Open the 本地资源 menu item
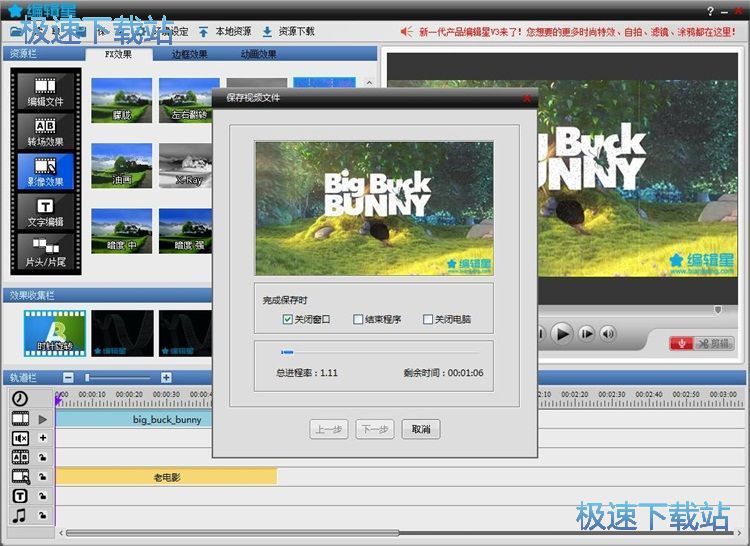Screen dimensions: 750x546 click(233, 32)
